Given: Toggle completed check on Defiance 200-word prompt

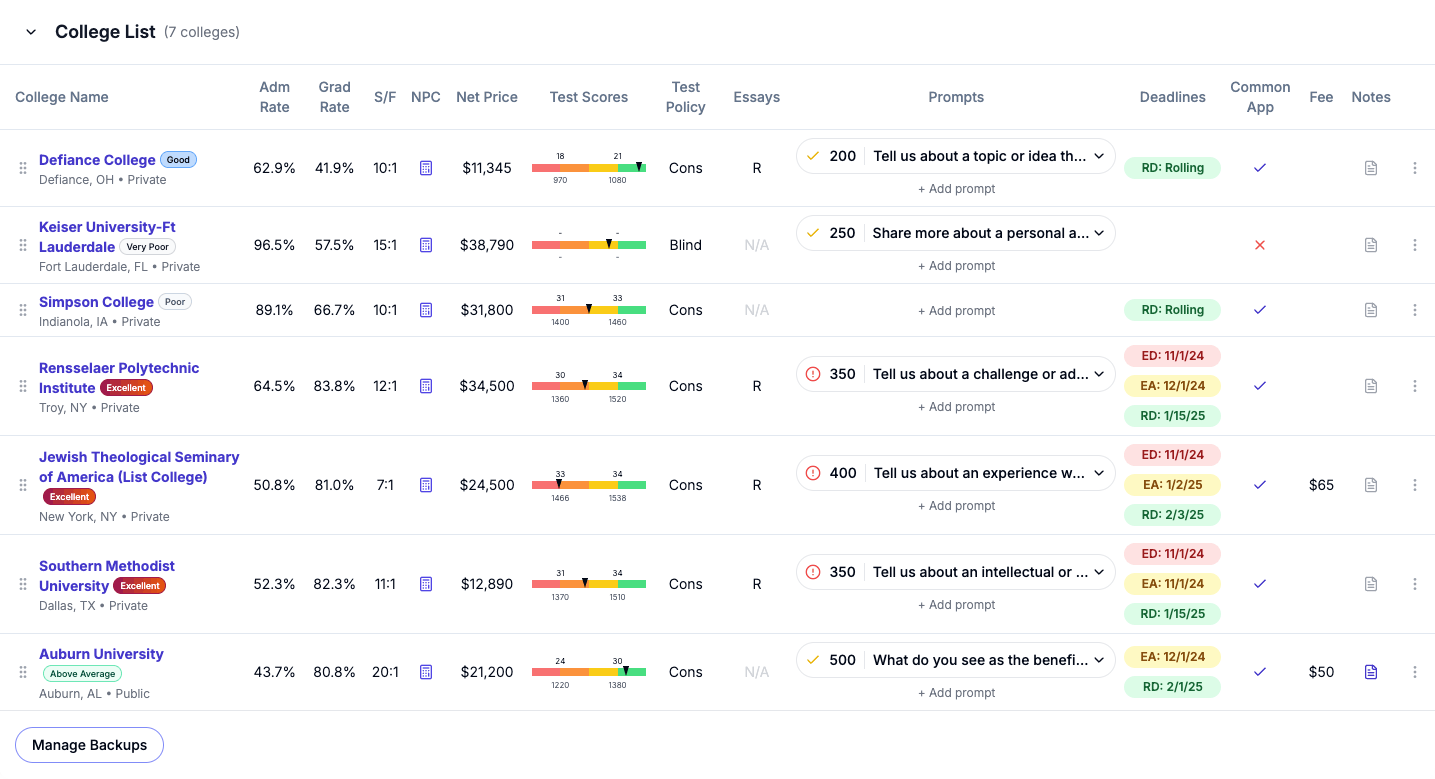Looking at the screenshot, I should click(813, 156).
